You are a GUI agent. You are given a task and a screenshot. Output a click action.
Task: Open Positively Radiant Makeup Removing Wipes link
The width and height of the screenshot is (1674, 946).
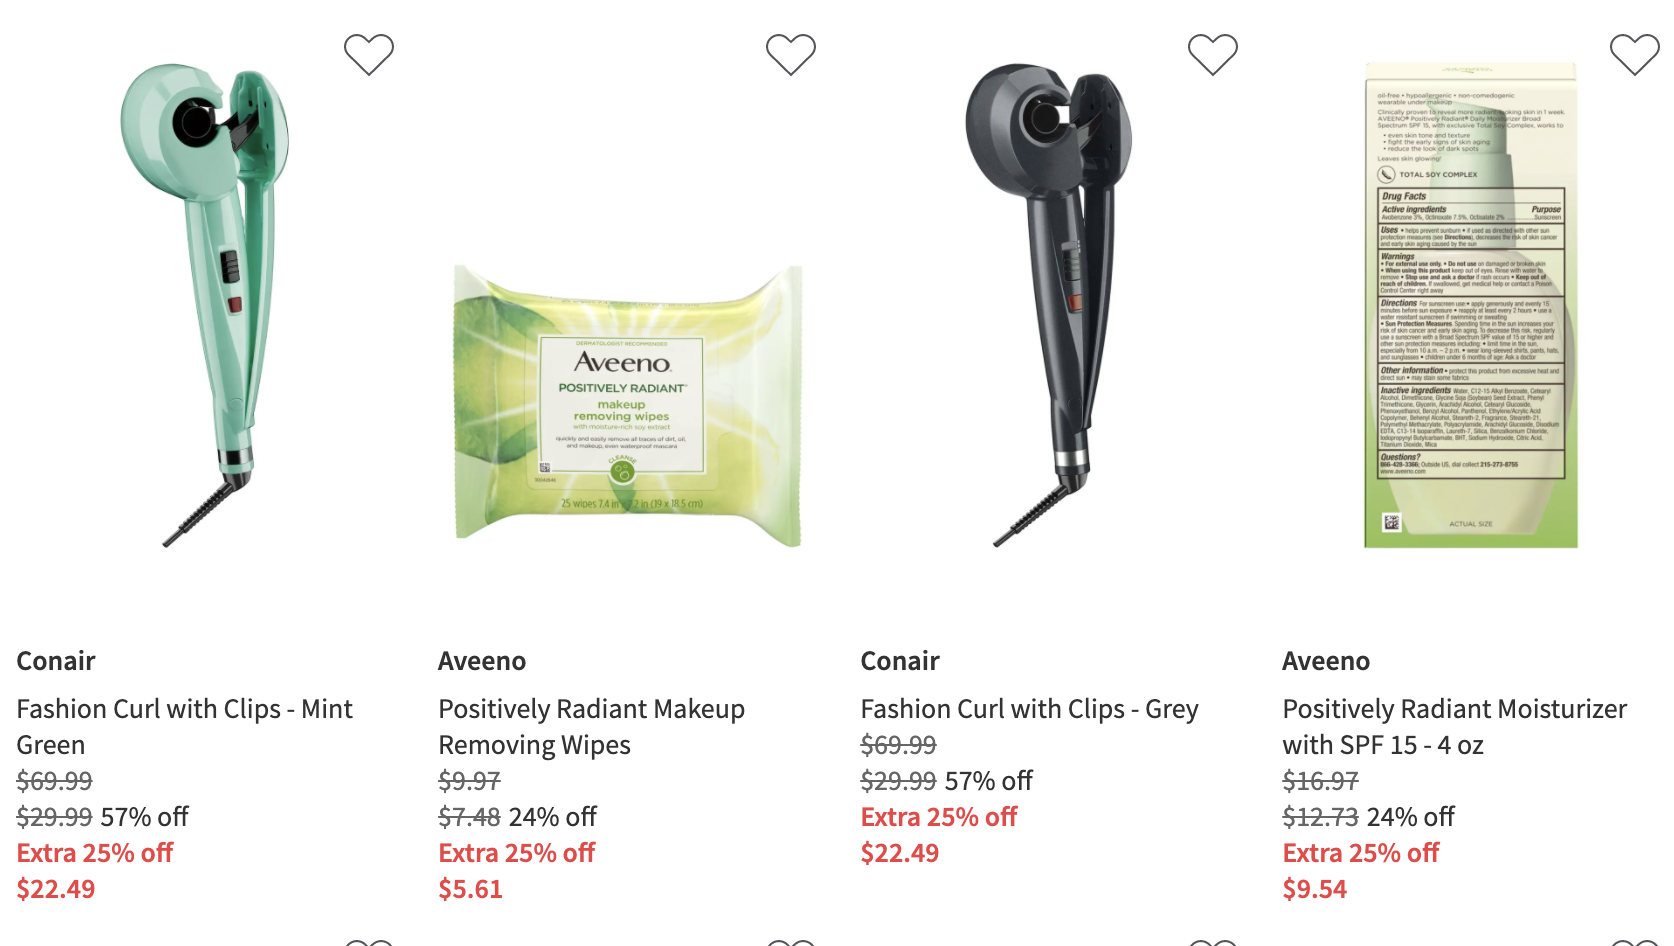pos(591,727)
